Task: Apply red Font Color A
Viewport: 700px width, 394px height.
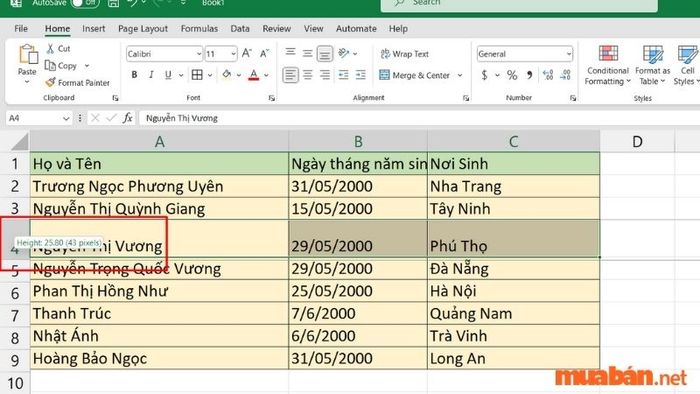Action: pyautogui.click(x=254, y=75)
